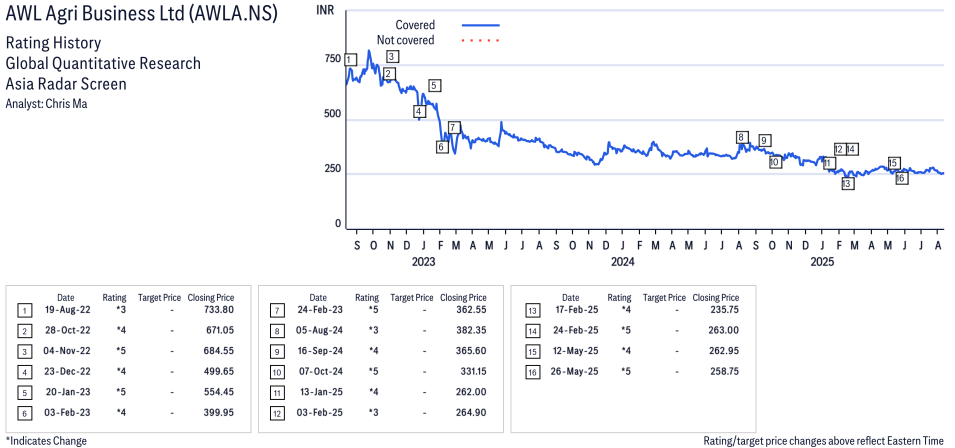Click chart marker 14 on chart

pyautogui.click(x=851, y=149)
